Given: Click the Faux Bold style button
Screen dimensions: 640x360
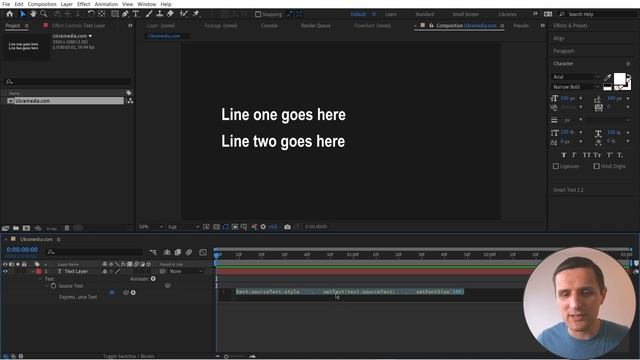Looking at the screenshot, I should [x=564, y=155].
